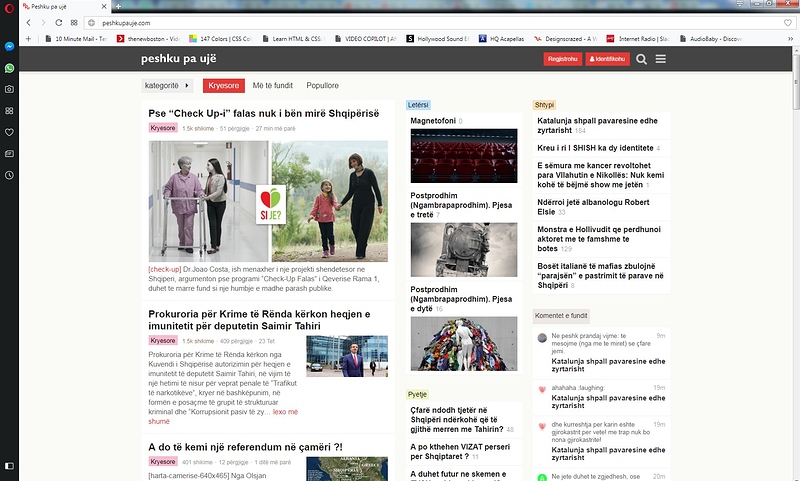Open the Opera menu logo
Screen dimensions: 800x481
[9, 7]
